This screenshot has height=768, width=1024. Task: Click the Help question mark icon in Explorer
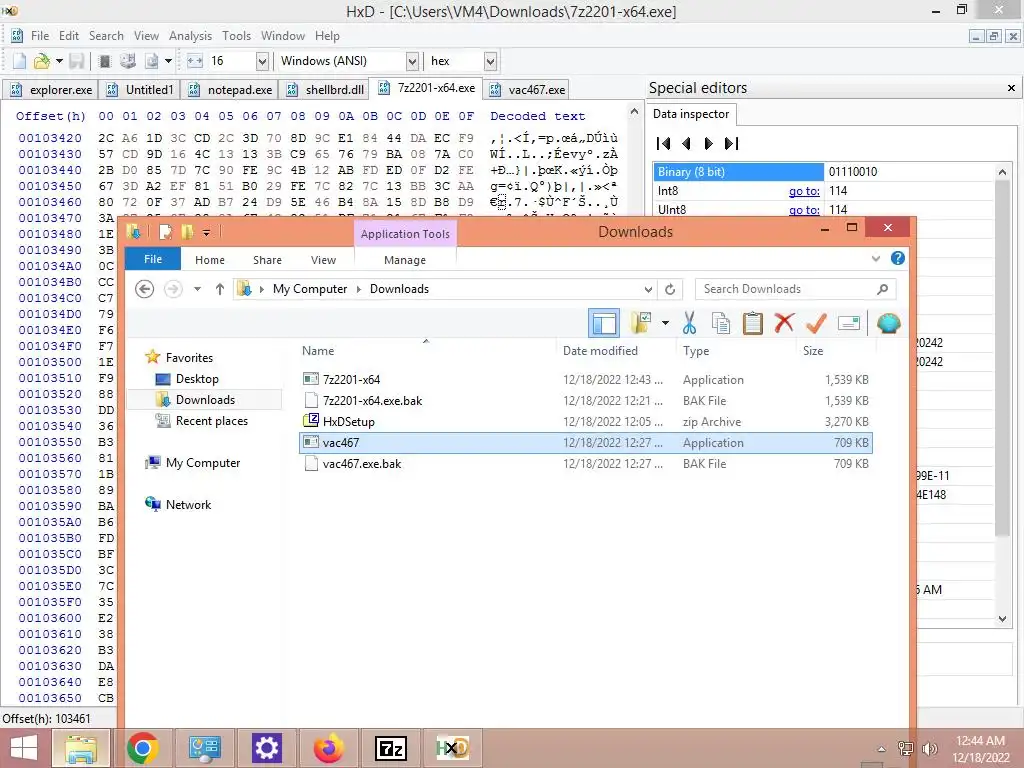898,259
